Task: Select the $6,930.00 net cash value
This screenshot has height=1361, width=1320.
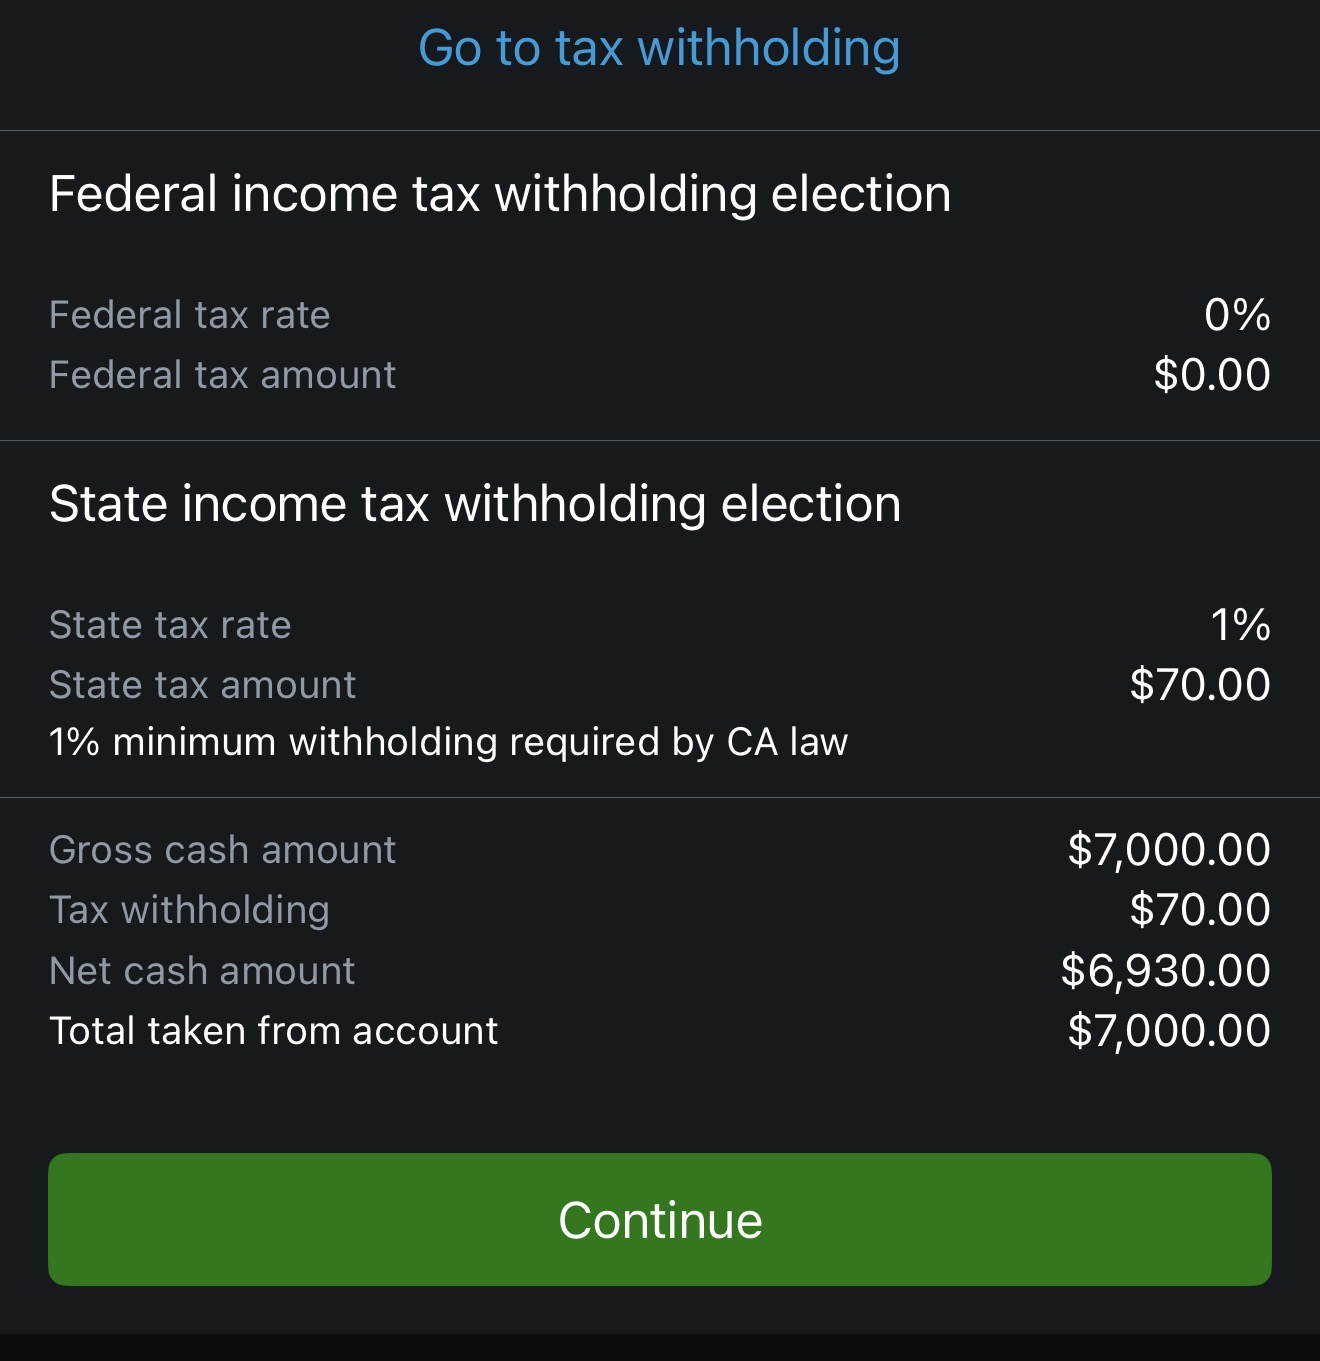Action: [1166, 971]
